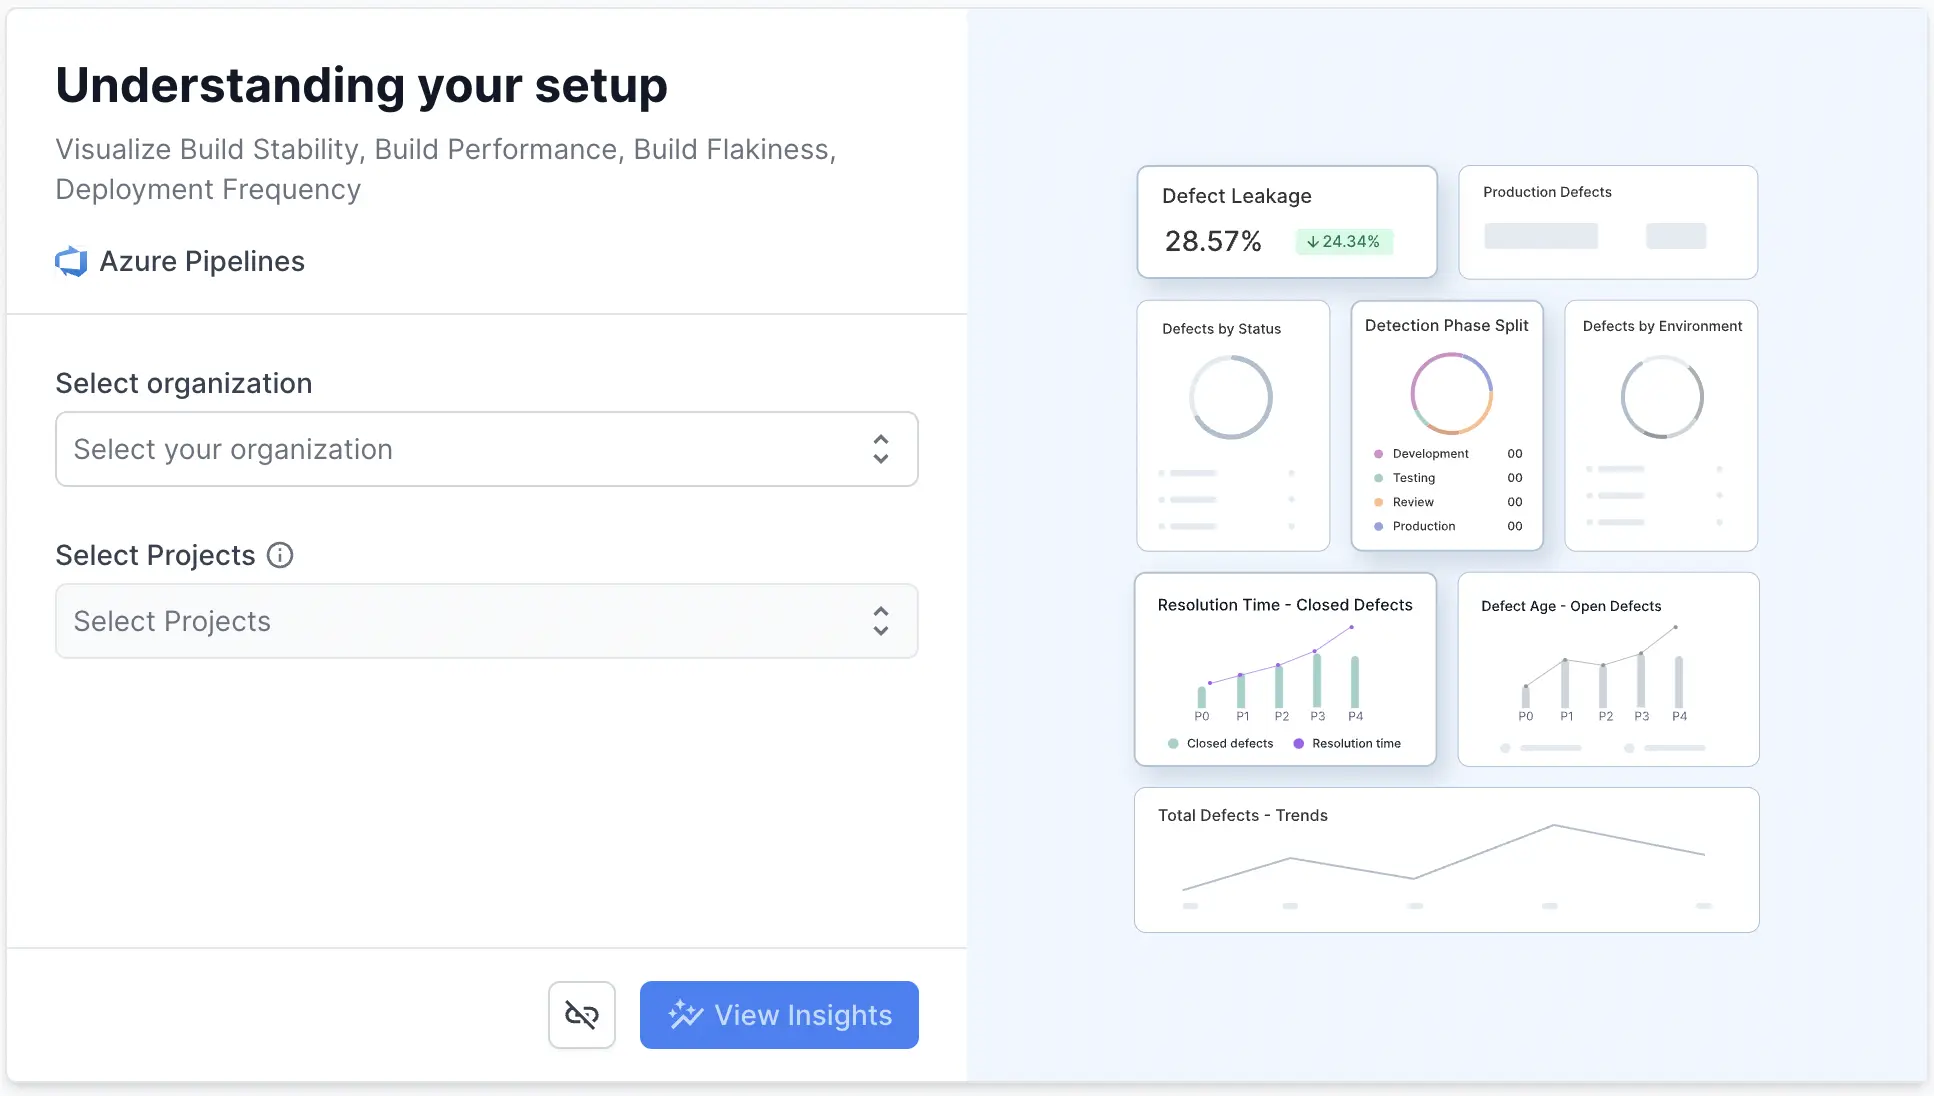Screen dimensions: 1934x1096
Task: Click the Azure Pipelines logo icon
Action: click(71, 262)
